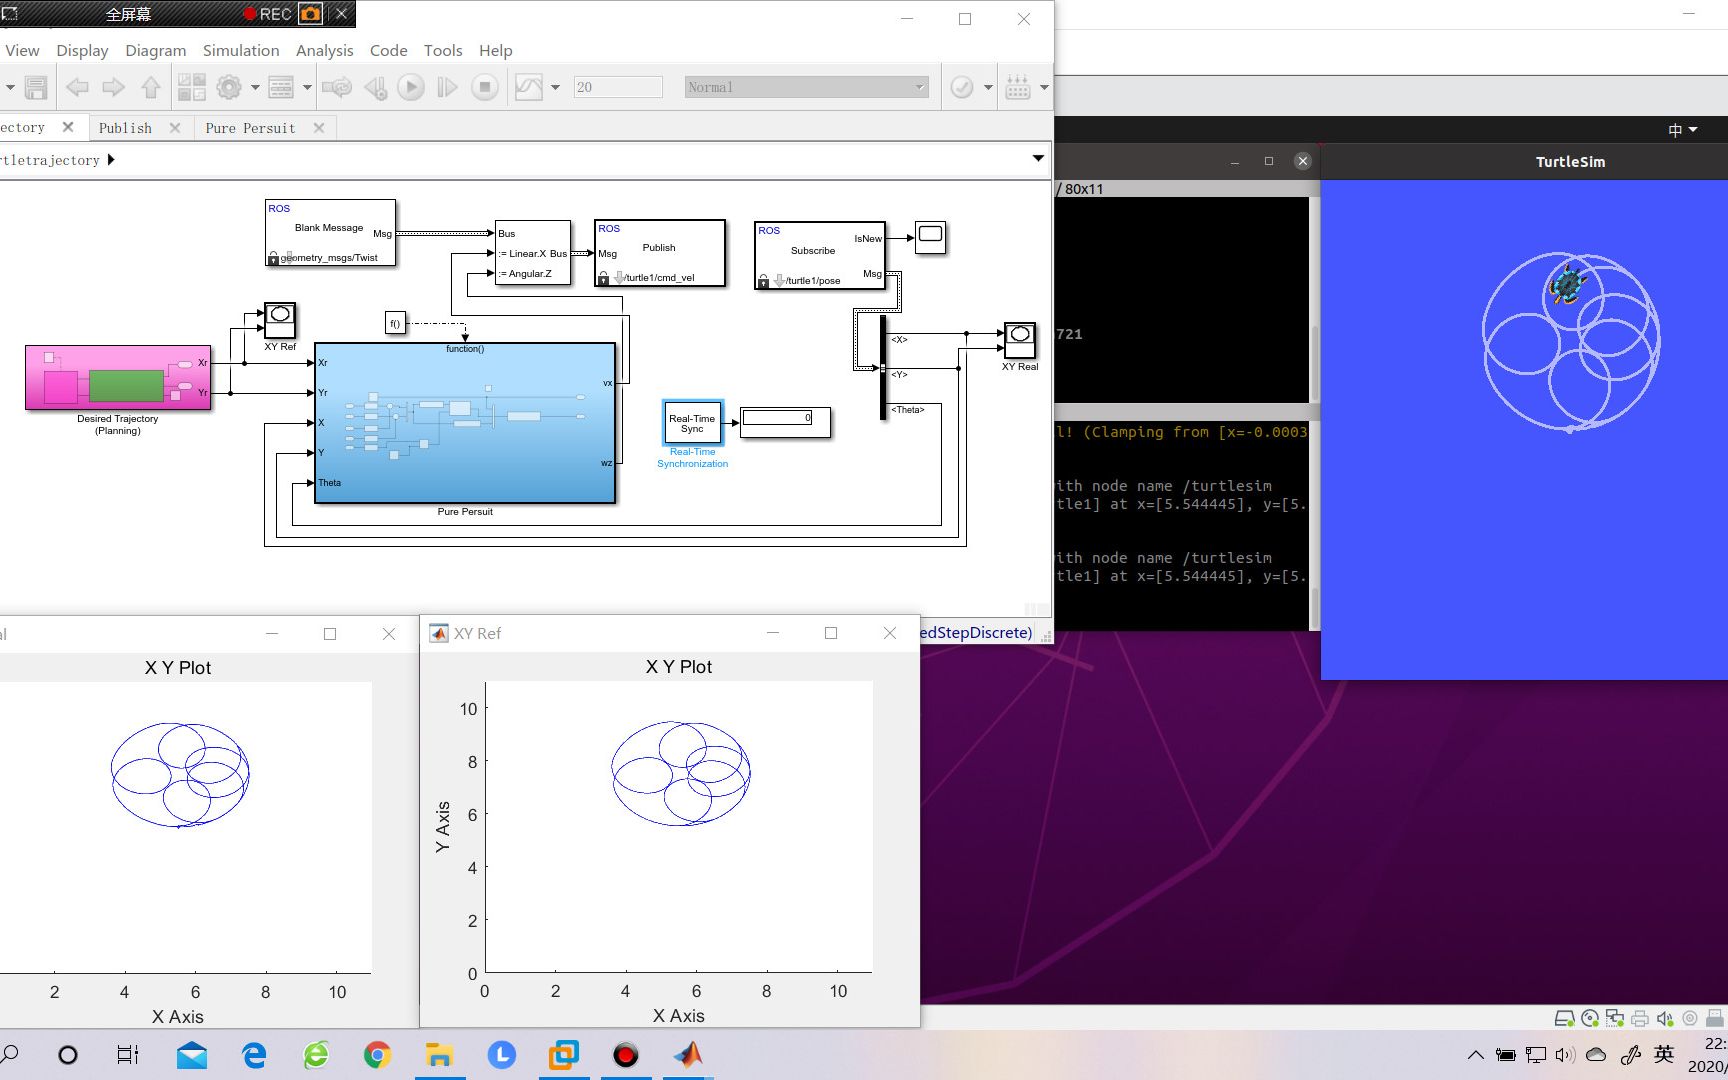Click the Step Back button
The image size is (1728, 1080).
(x=375, y=88)
